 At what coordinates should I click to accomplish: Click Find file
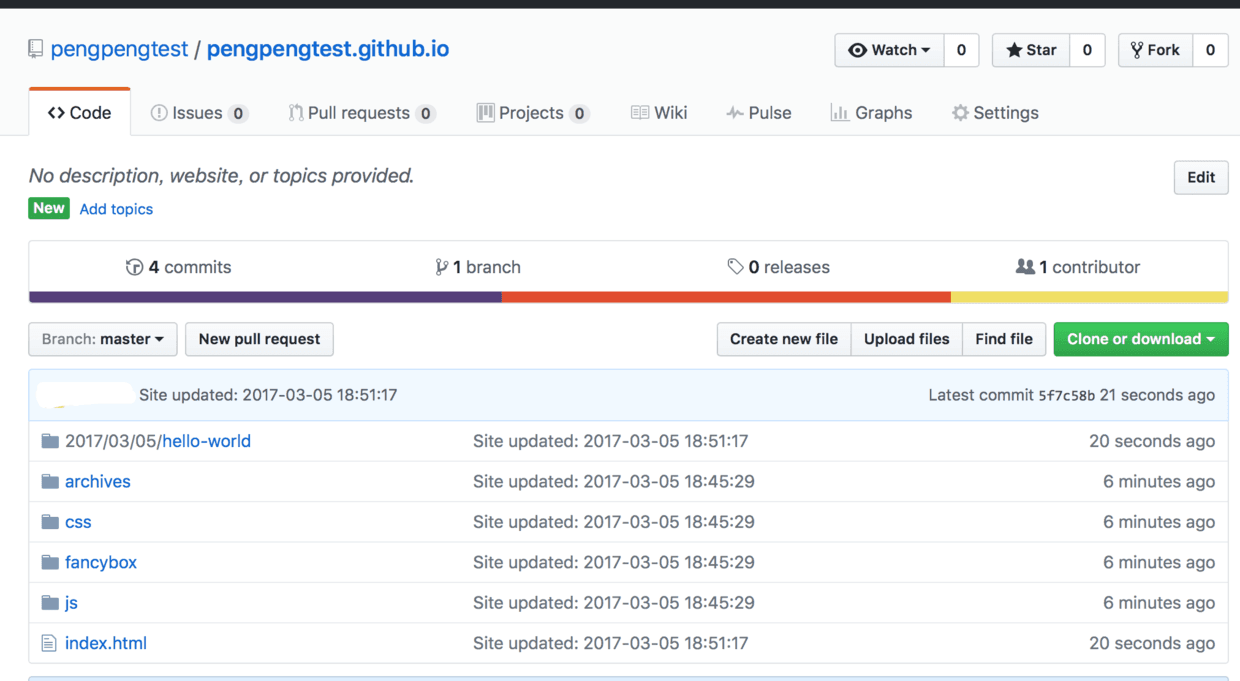click(1004, 339)
